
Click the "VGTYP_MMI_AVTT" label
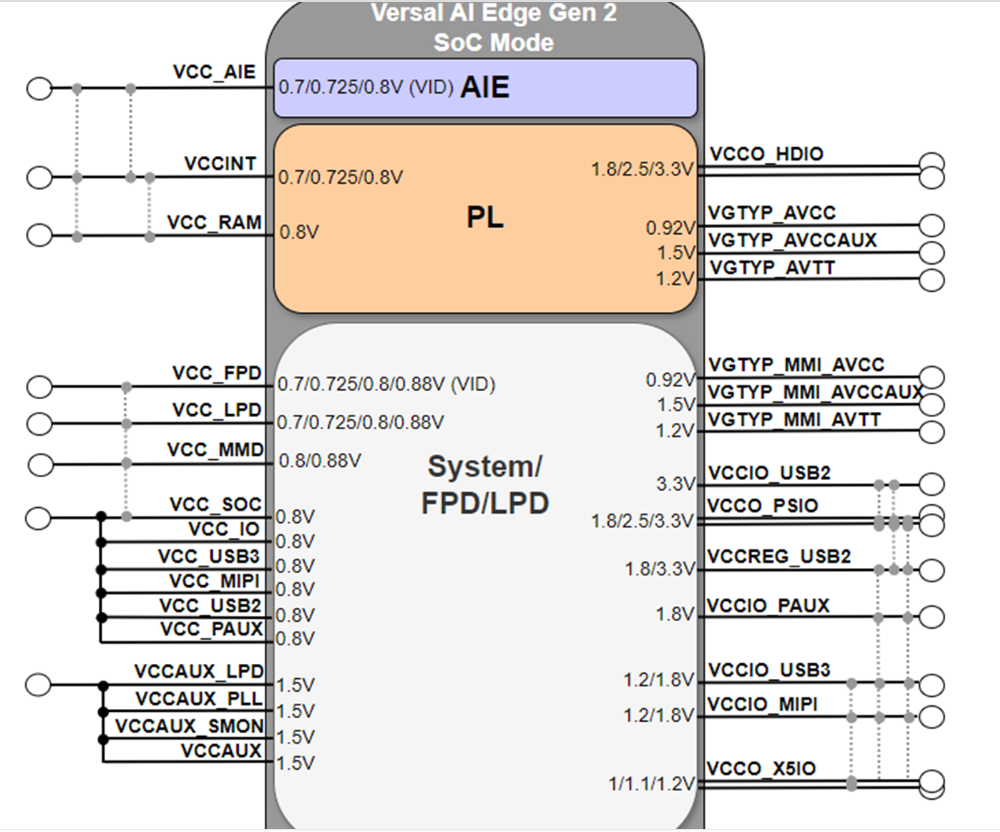point(795,420)
